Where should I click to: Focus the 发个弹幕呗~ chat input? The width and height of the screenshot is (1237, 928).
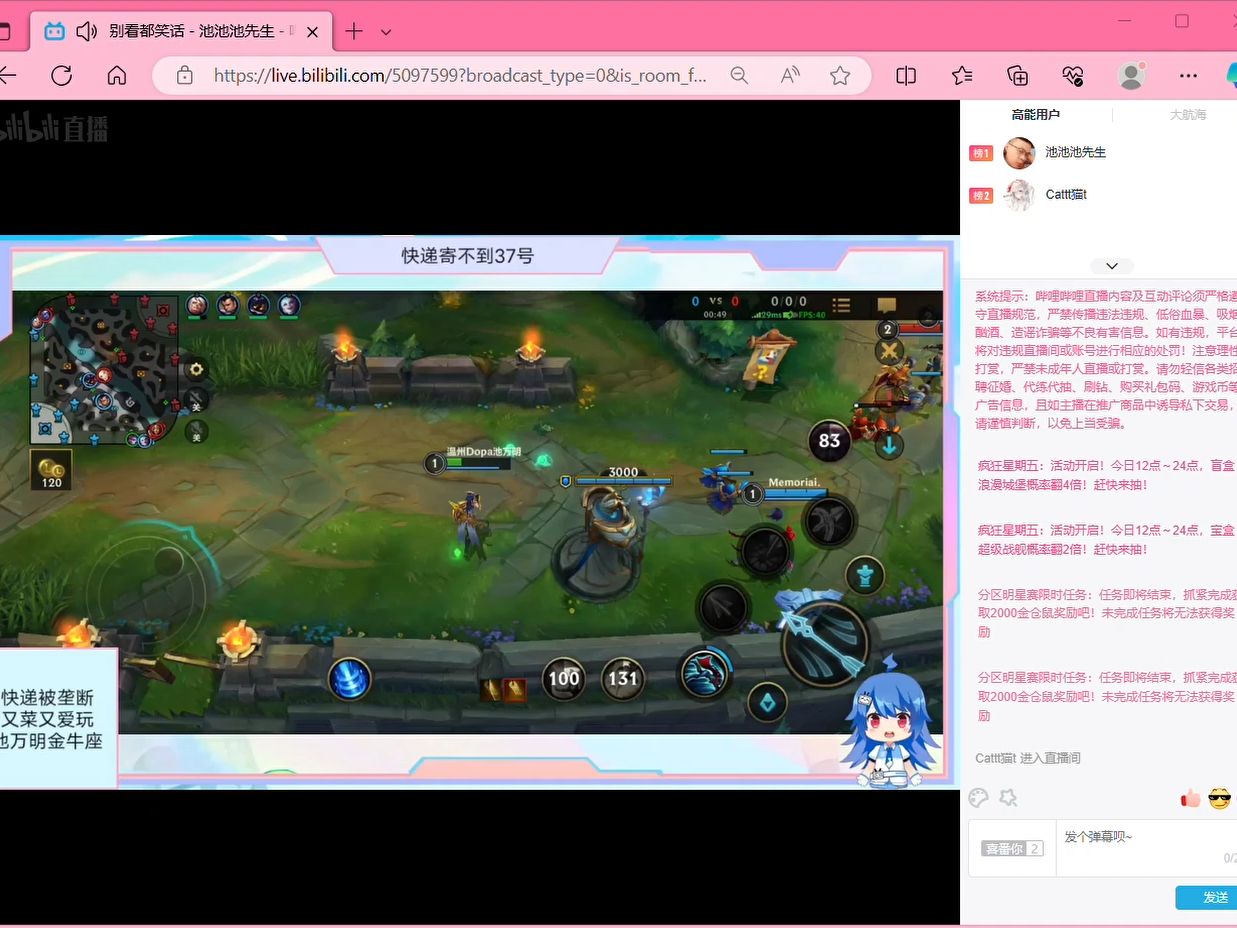1147,846
